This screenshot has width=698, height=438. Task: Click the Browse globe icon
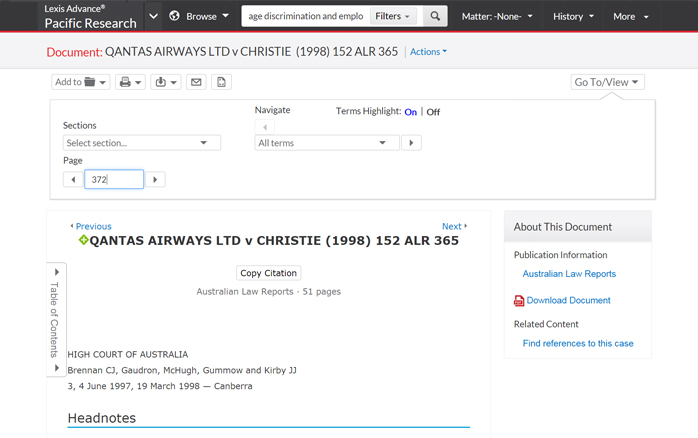tap(174, 16)
